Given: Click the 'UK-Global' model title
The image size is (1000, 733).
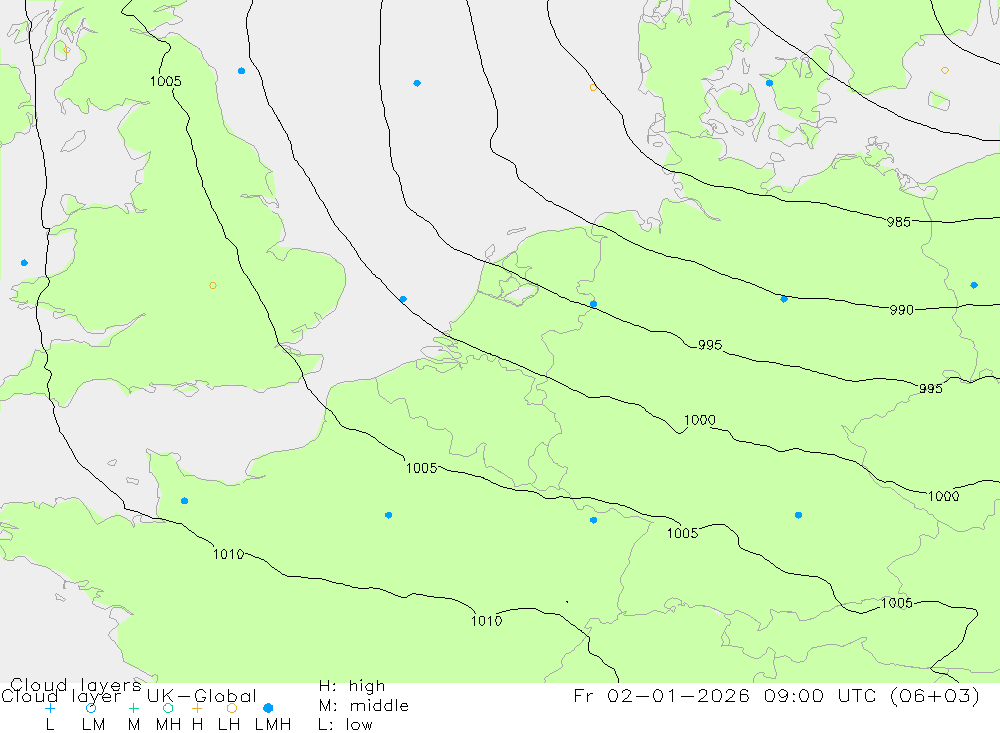Looking at the screenshot, I should [202, 696].
